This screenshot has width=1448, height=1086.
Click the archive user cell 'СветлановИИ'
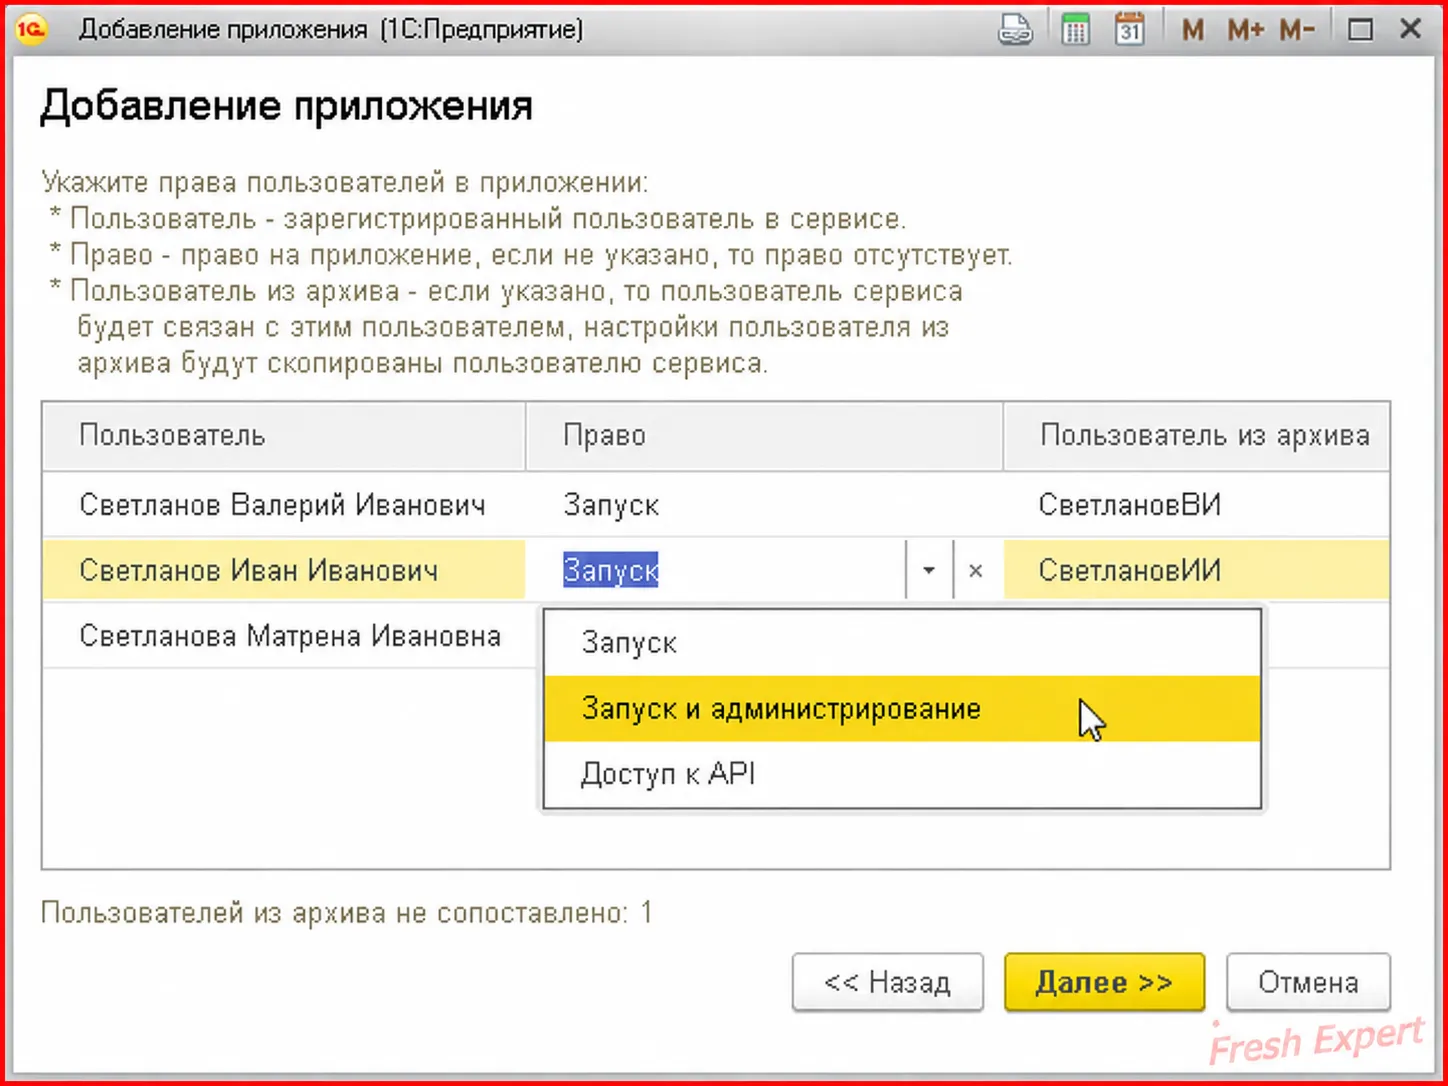1130,570
